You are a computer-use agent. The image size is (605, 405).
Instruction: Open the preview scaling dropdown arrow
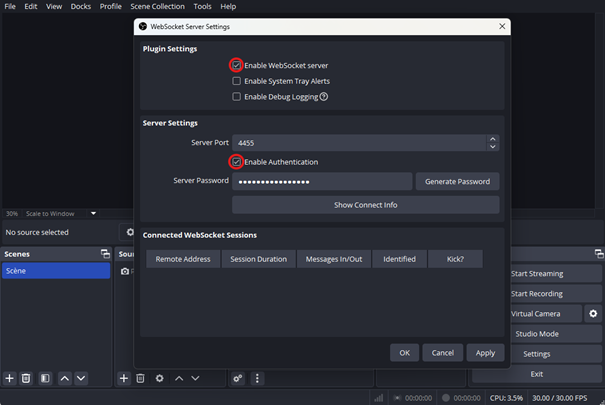[93, 213]
